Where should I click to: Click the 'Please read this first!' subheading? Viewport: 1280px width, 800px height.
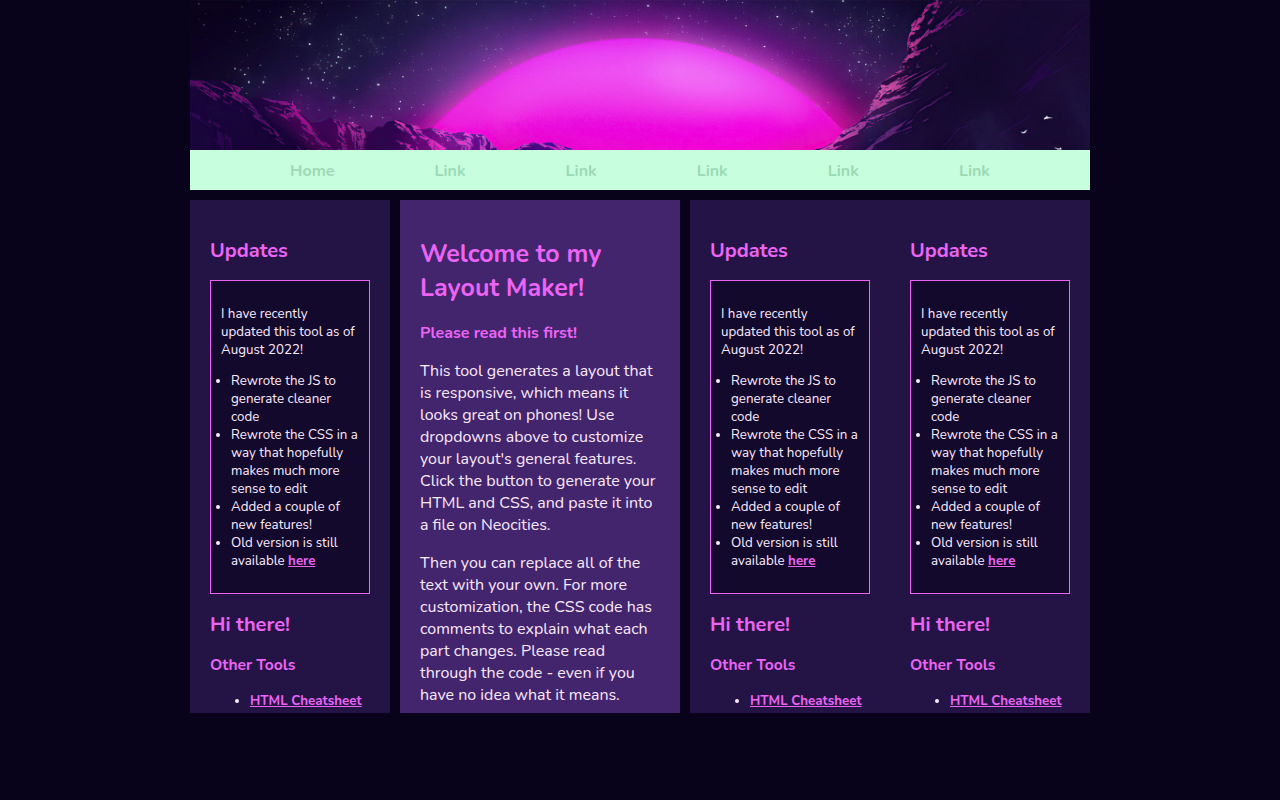498,333
